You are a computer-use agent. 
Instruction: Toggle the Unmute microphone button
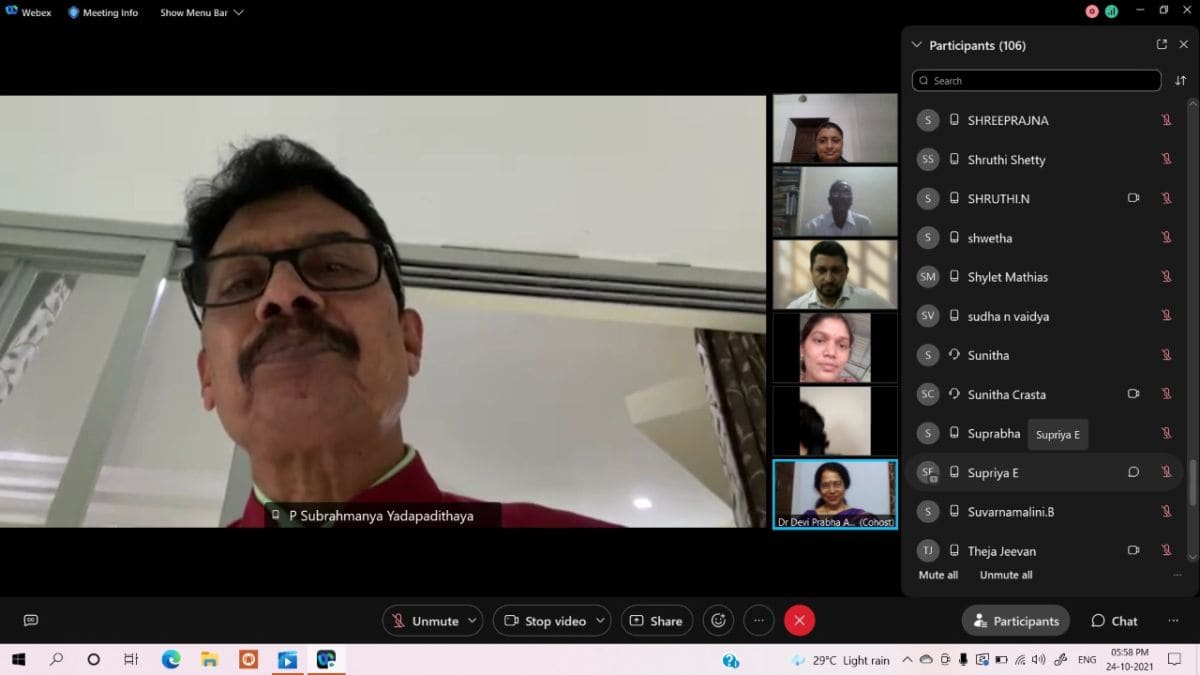(x=425, y=621)
